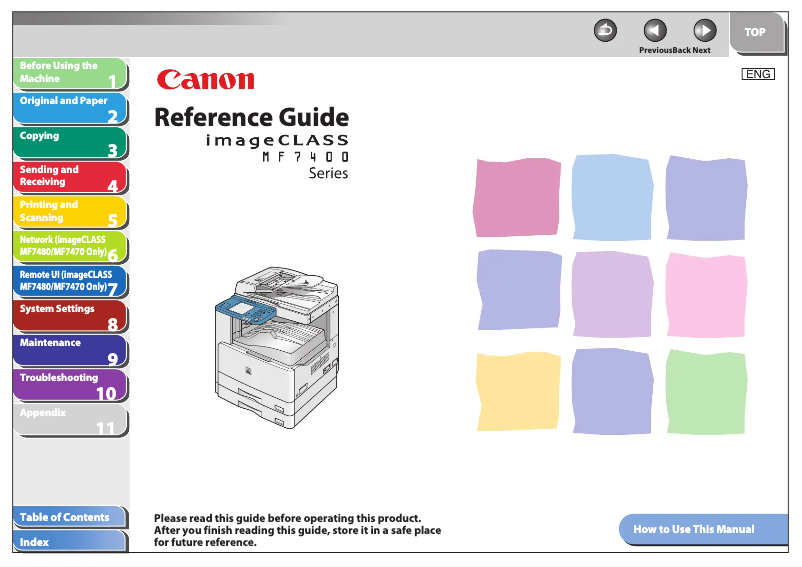Open the Appendix chapter tab
802x567 pixels.
click(x=69, y=420)
